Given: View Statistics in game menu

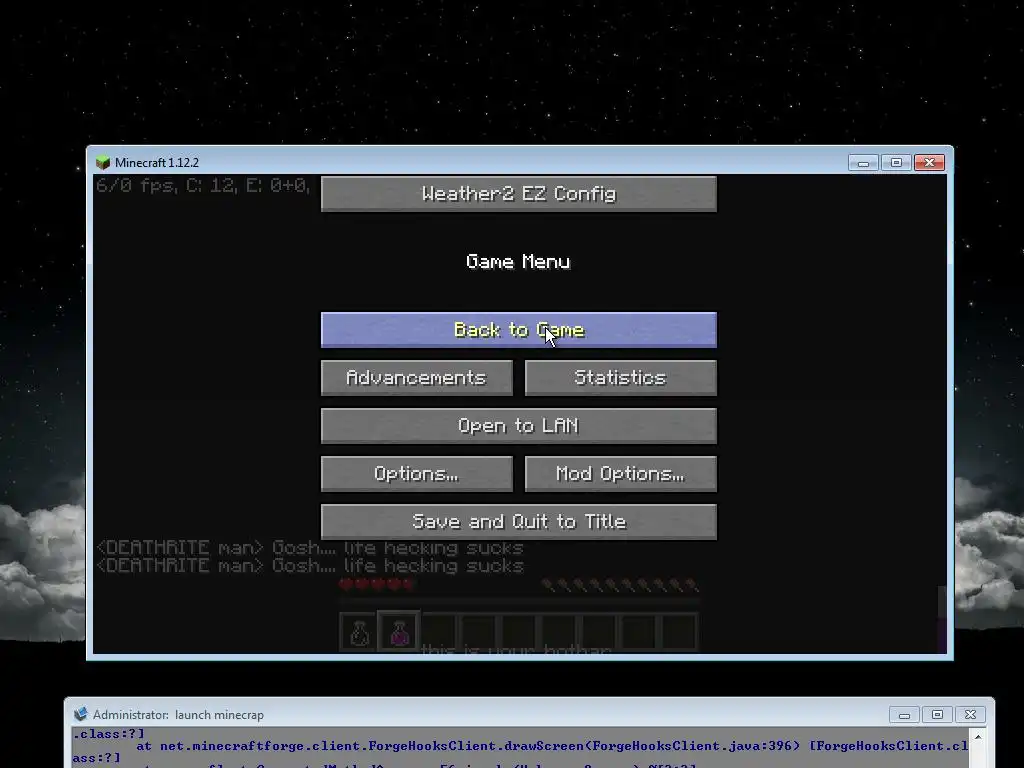Looking at the screenshot, I should pos(620,377).
